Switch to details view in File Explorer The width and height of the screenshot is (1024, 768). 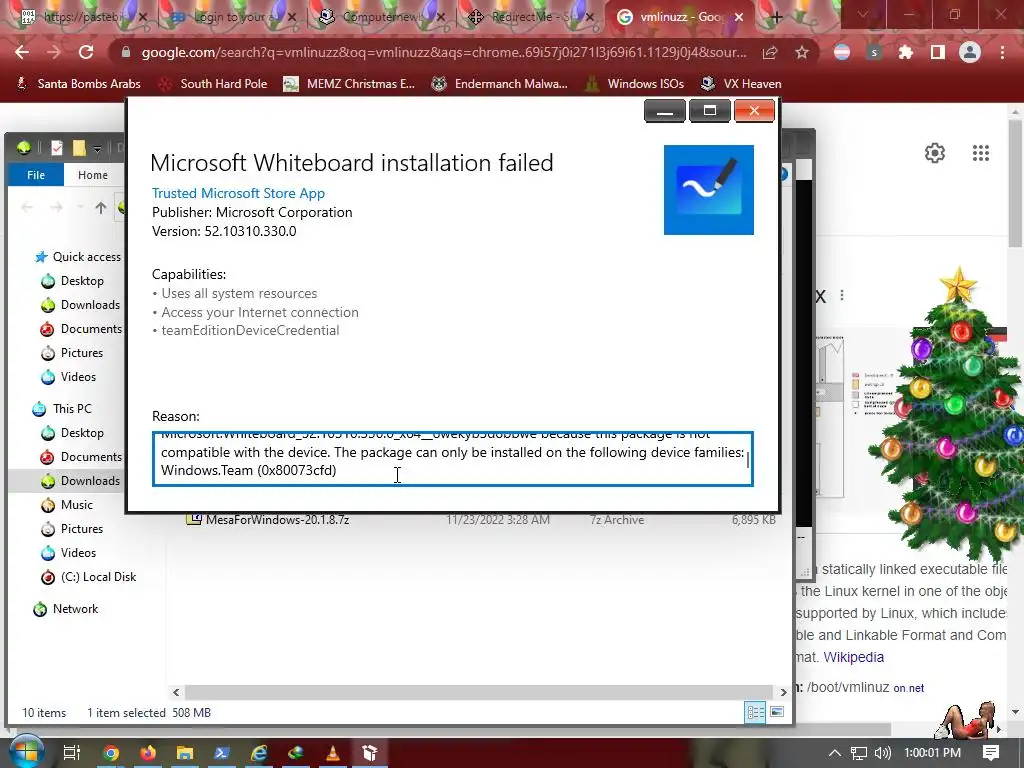[x=755, y=712]
